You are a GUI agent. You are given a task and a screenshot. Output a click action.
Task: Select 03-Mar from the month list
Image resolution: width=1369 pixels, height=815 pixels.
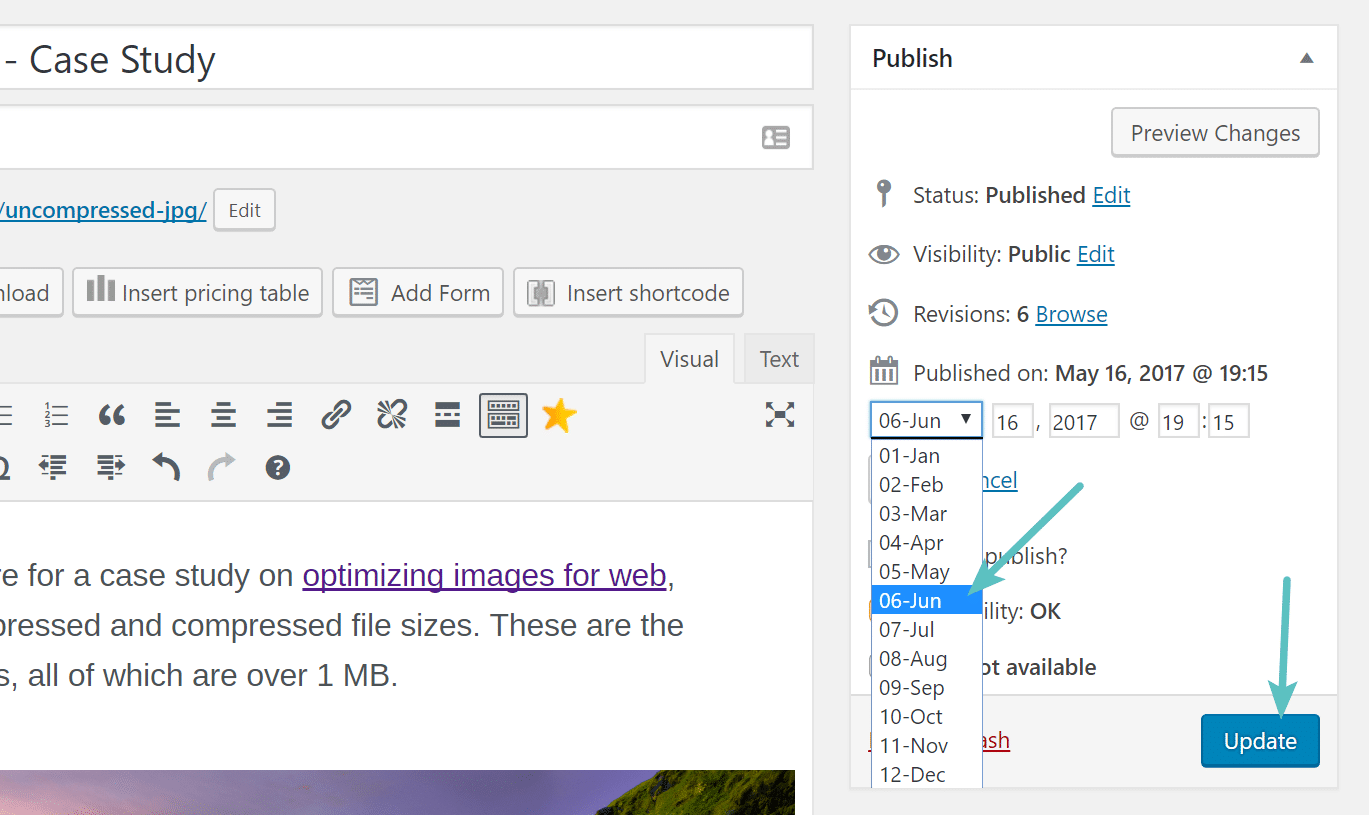tap(913, 513)
